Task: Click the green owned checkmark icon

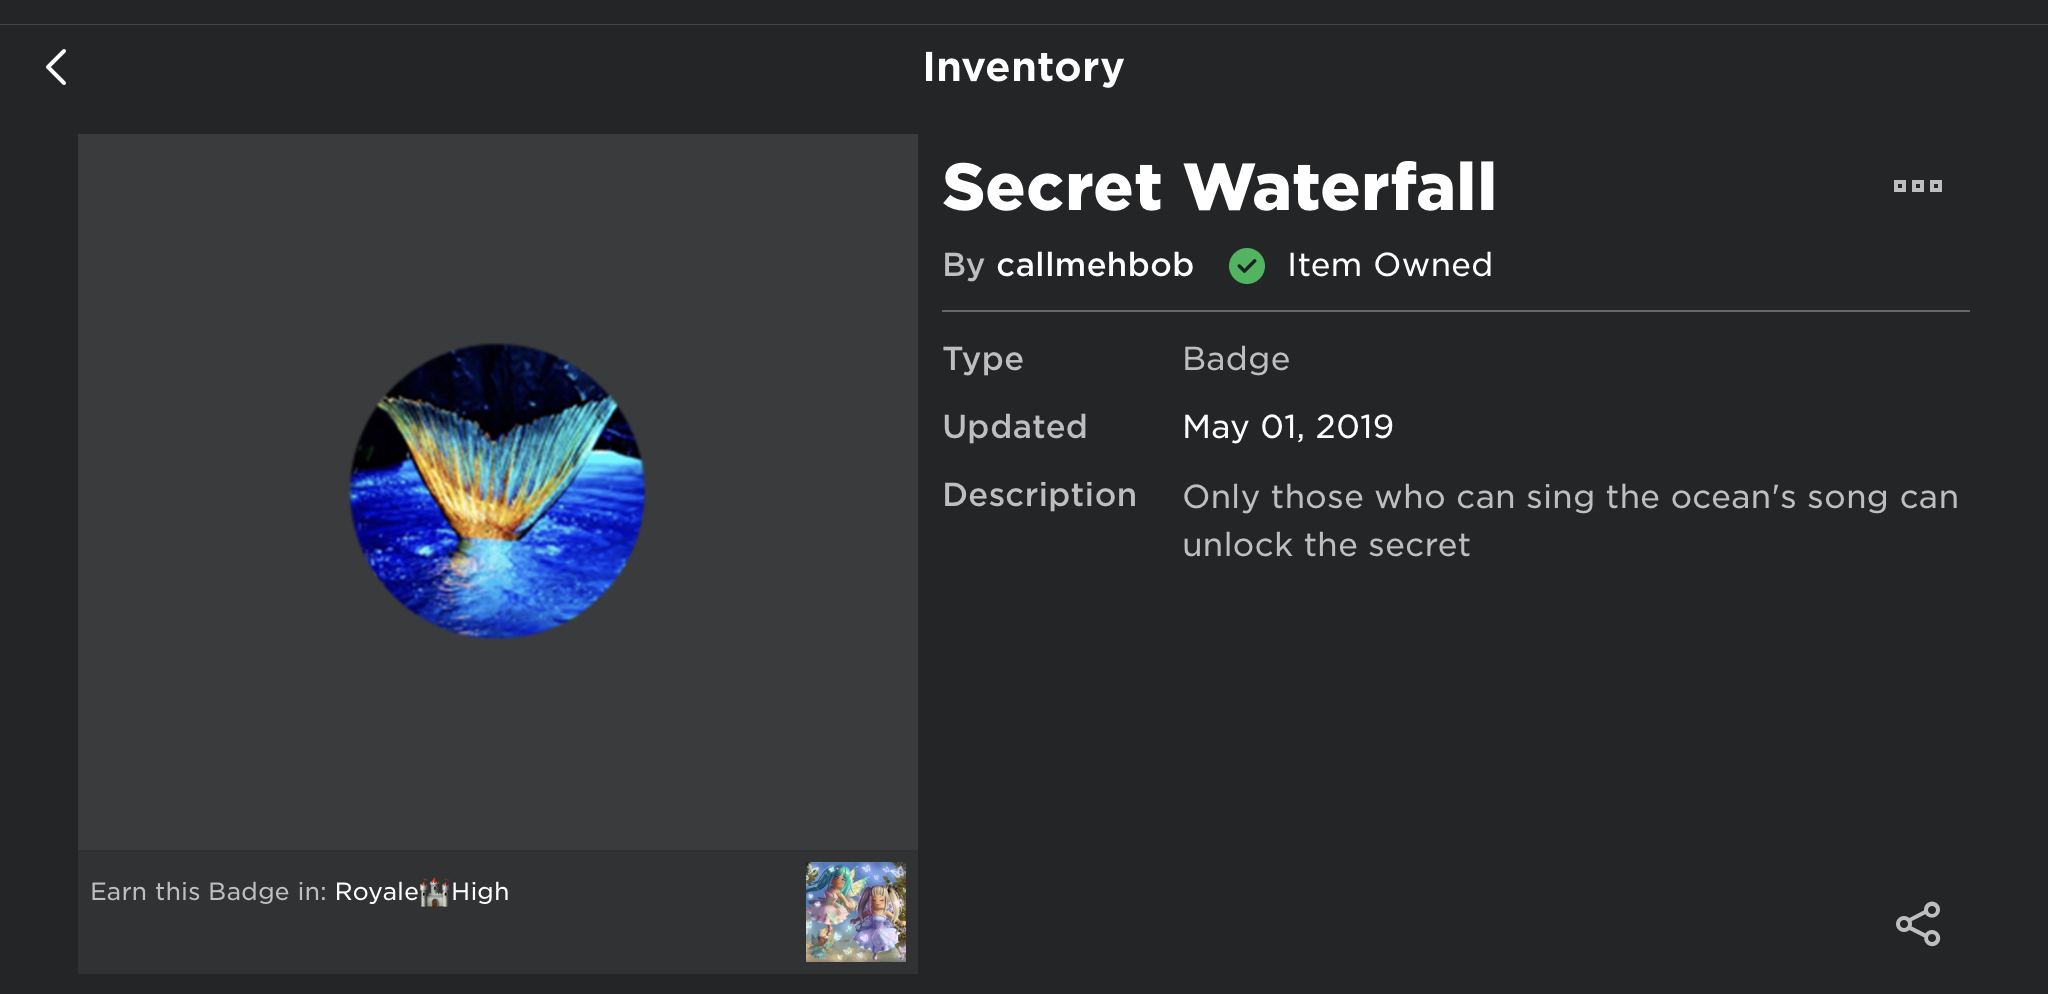Action: point(1246,266)
